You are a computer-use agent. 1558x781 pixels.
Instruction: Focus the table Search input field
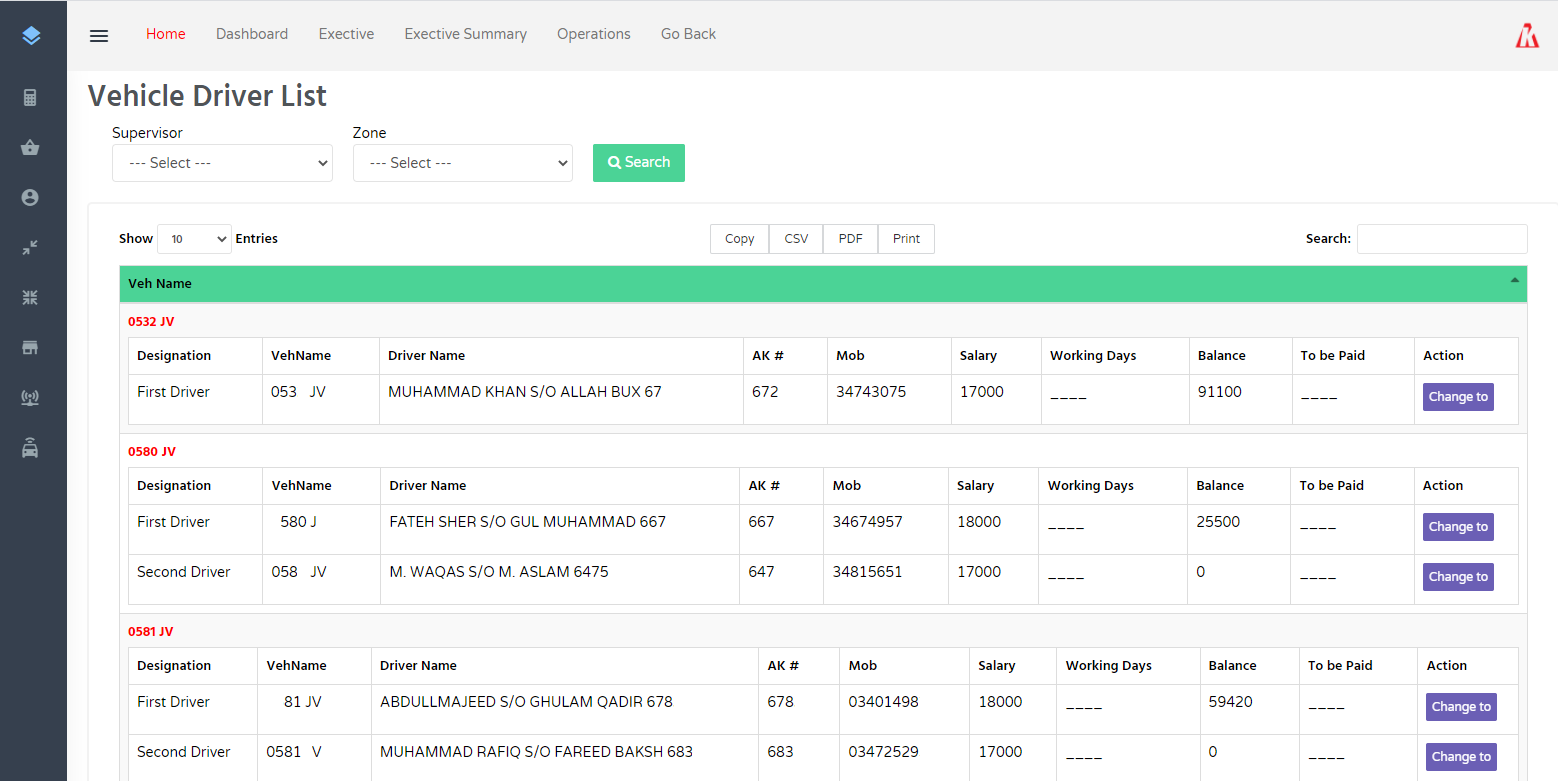(1442, 239)
